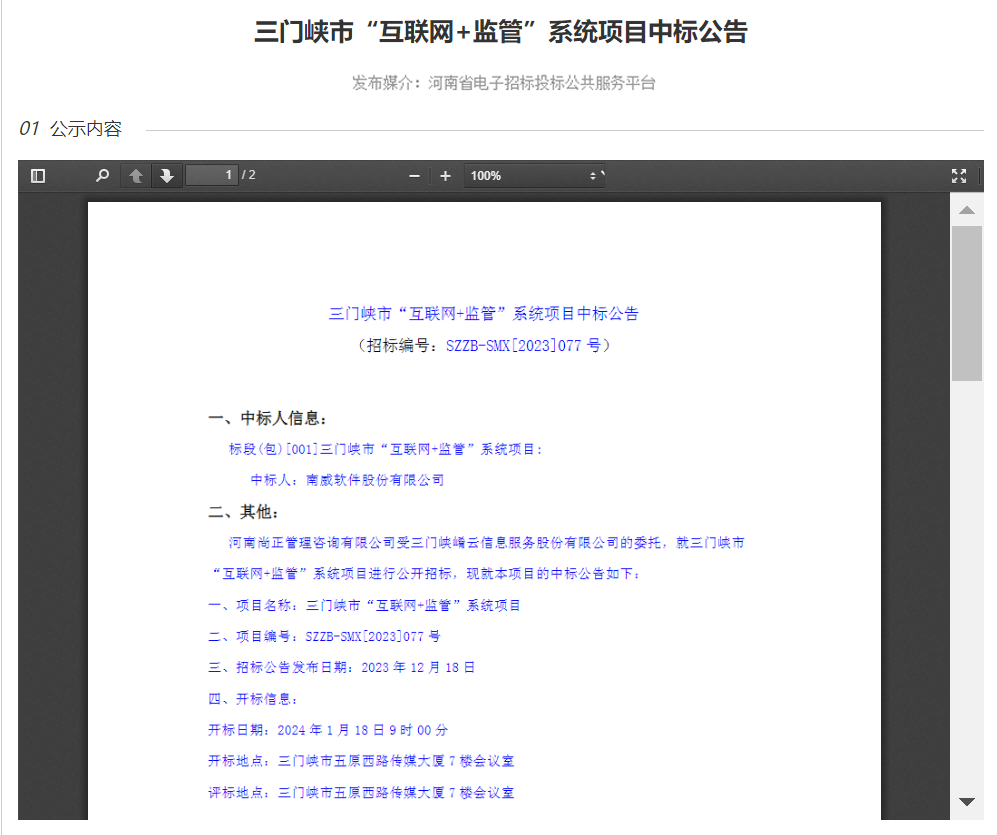
Task: Click the publisher text 河南省电子招标投标公共服务平台
Action: (x=541, y=83)
